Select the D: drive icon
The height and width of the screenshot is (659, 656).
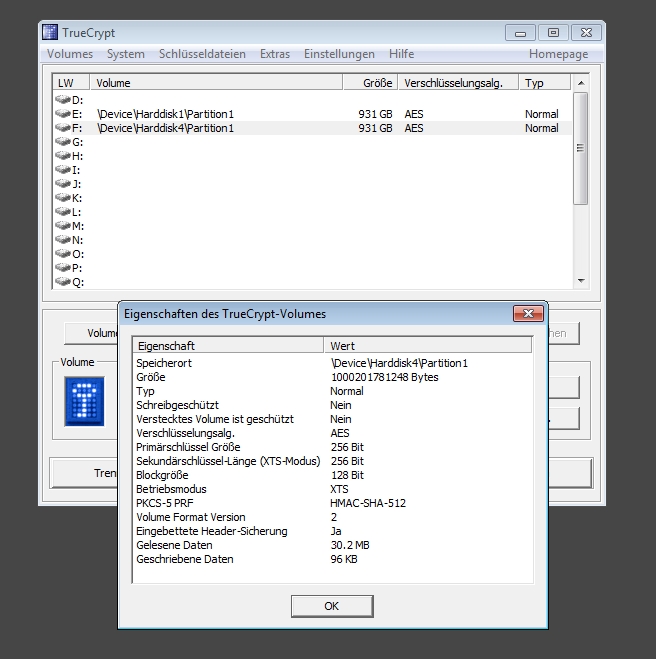(x=63, y=100)
